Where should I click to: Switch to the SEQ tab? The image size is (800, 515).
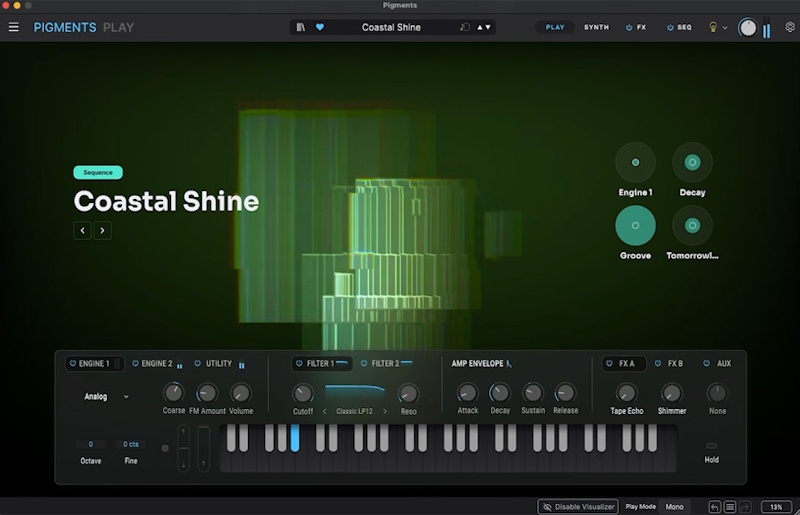680,27
